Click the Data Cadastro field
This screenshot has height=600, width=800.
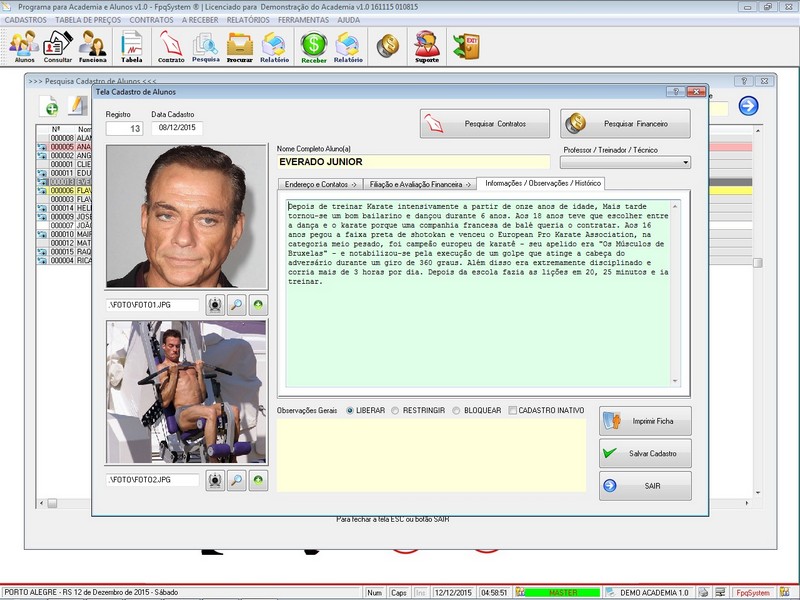pyautogui.click(x=177, y=128)
